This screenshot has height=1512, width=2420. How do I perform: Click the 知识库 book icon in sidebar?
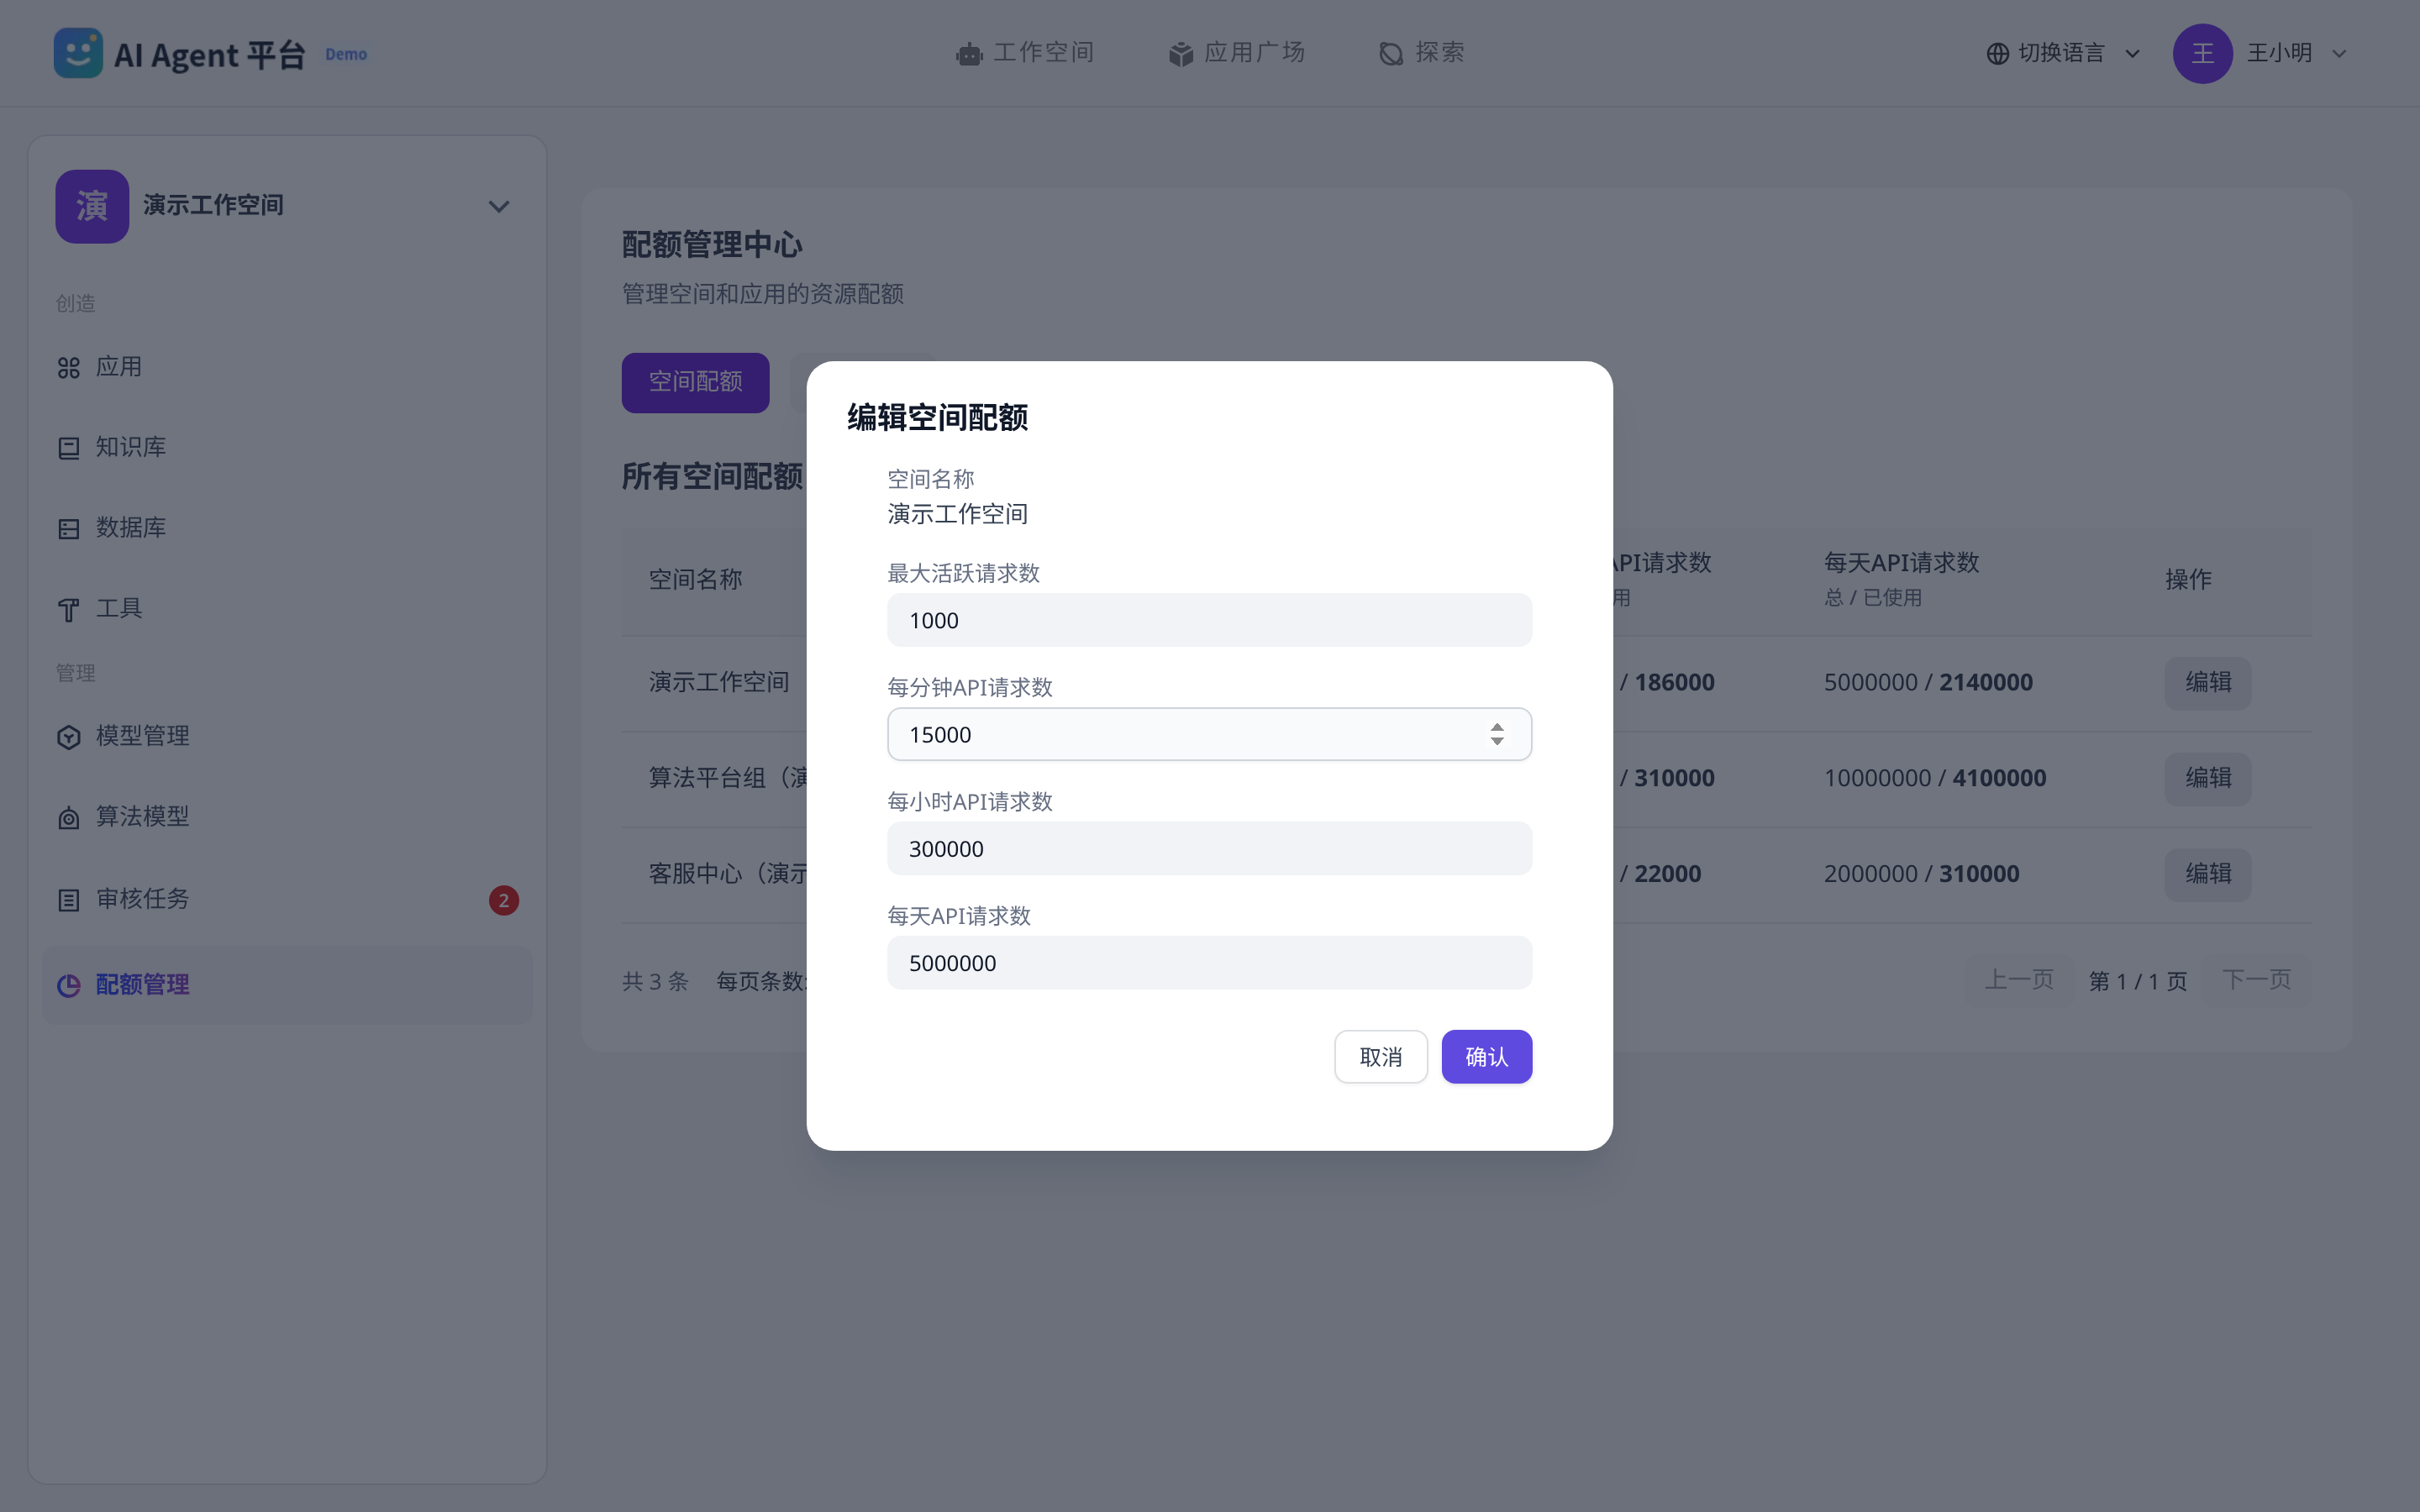tap(69, 448)
